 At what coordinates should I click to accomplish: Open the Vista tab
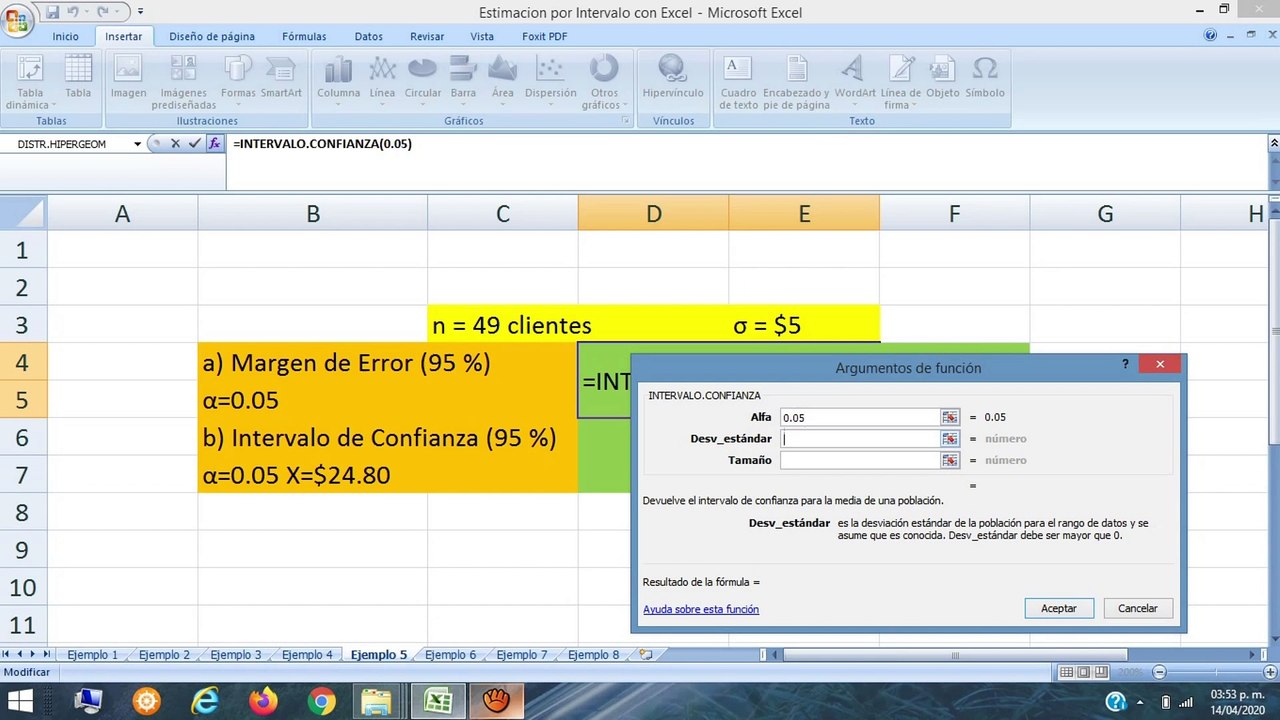click(482, 36)
